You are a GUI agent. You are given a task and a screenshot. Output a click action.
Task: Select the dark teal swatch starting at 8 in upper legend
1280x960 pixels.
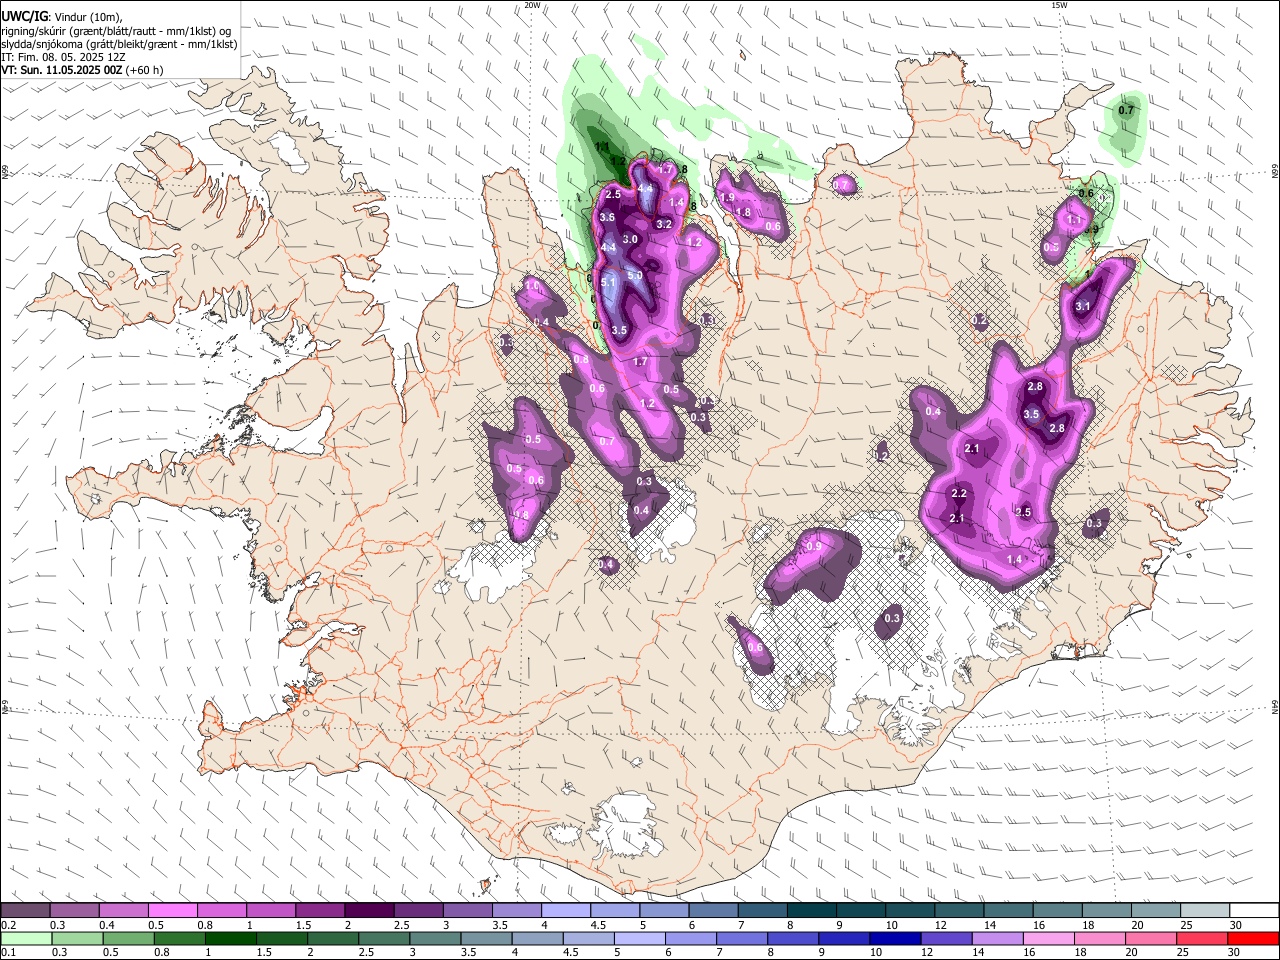click(x=811, y=911)
